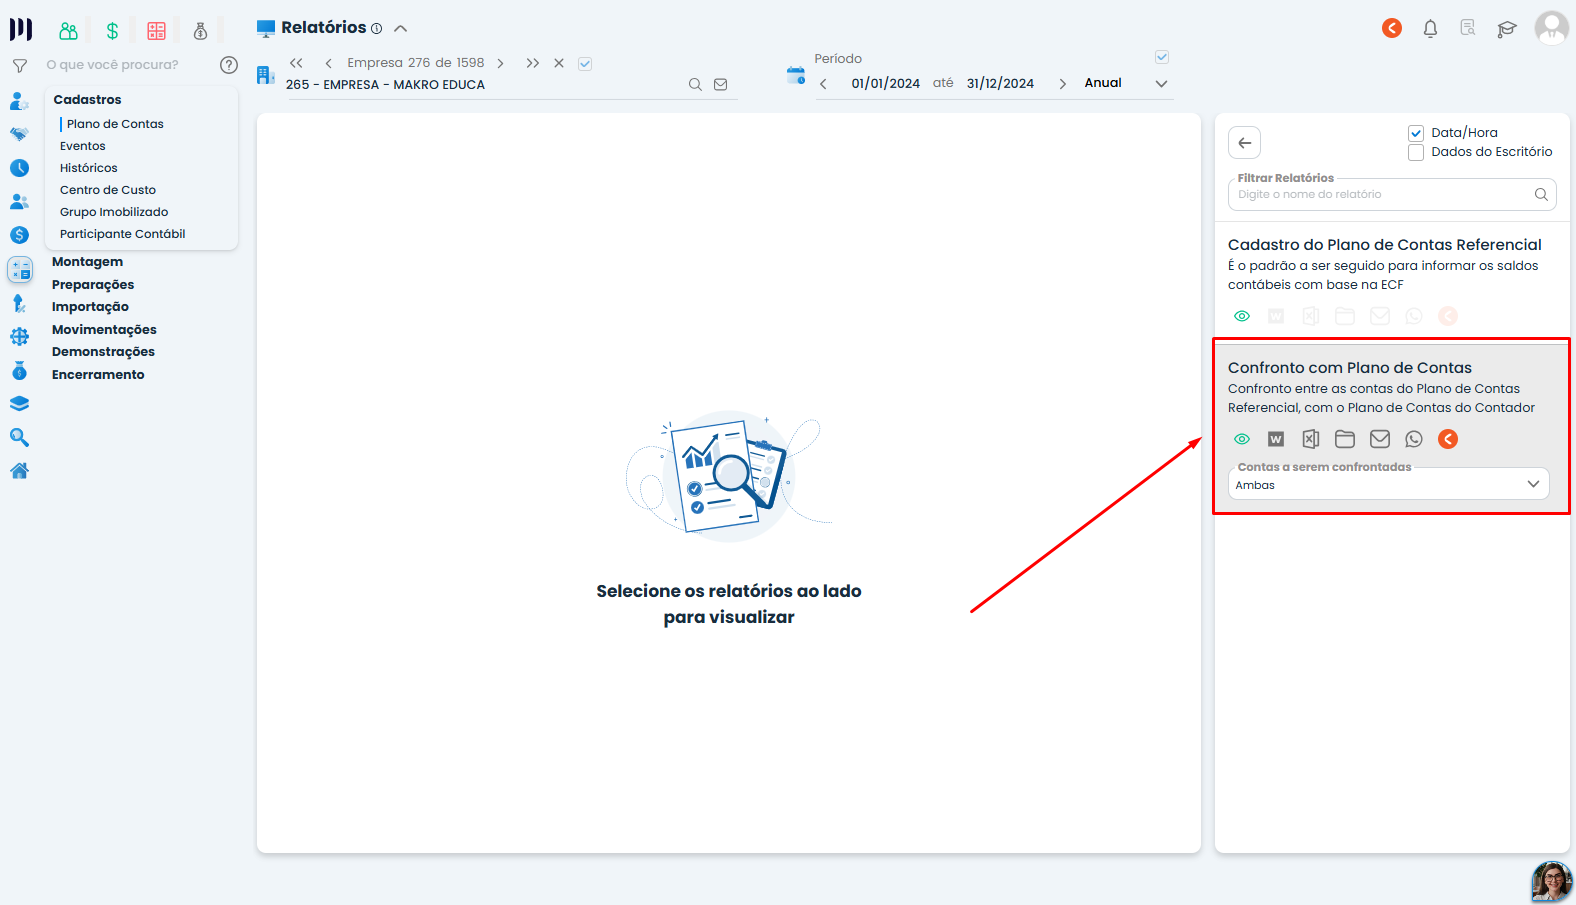Viewport: 1576px width, 905px height.
Task: Click the filter funnel icon
Action: (x=19, y=66)
